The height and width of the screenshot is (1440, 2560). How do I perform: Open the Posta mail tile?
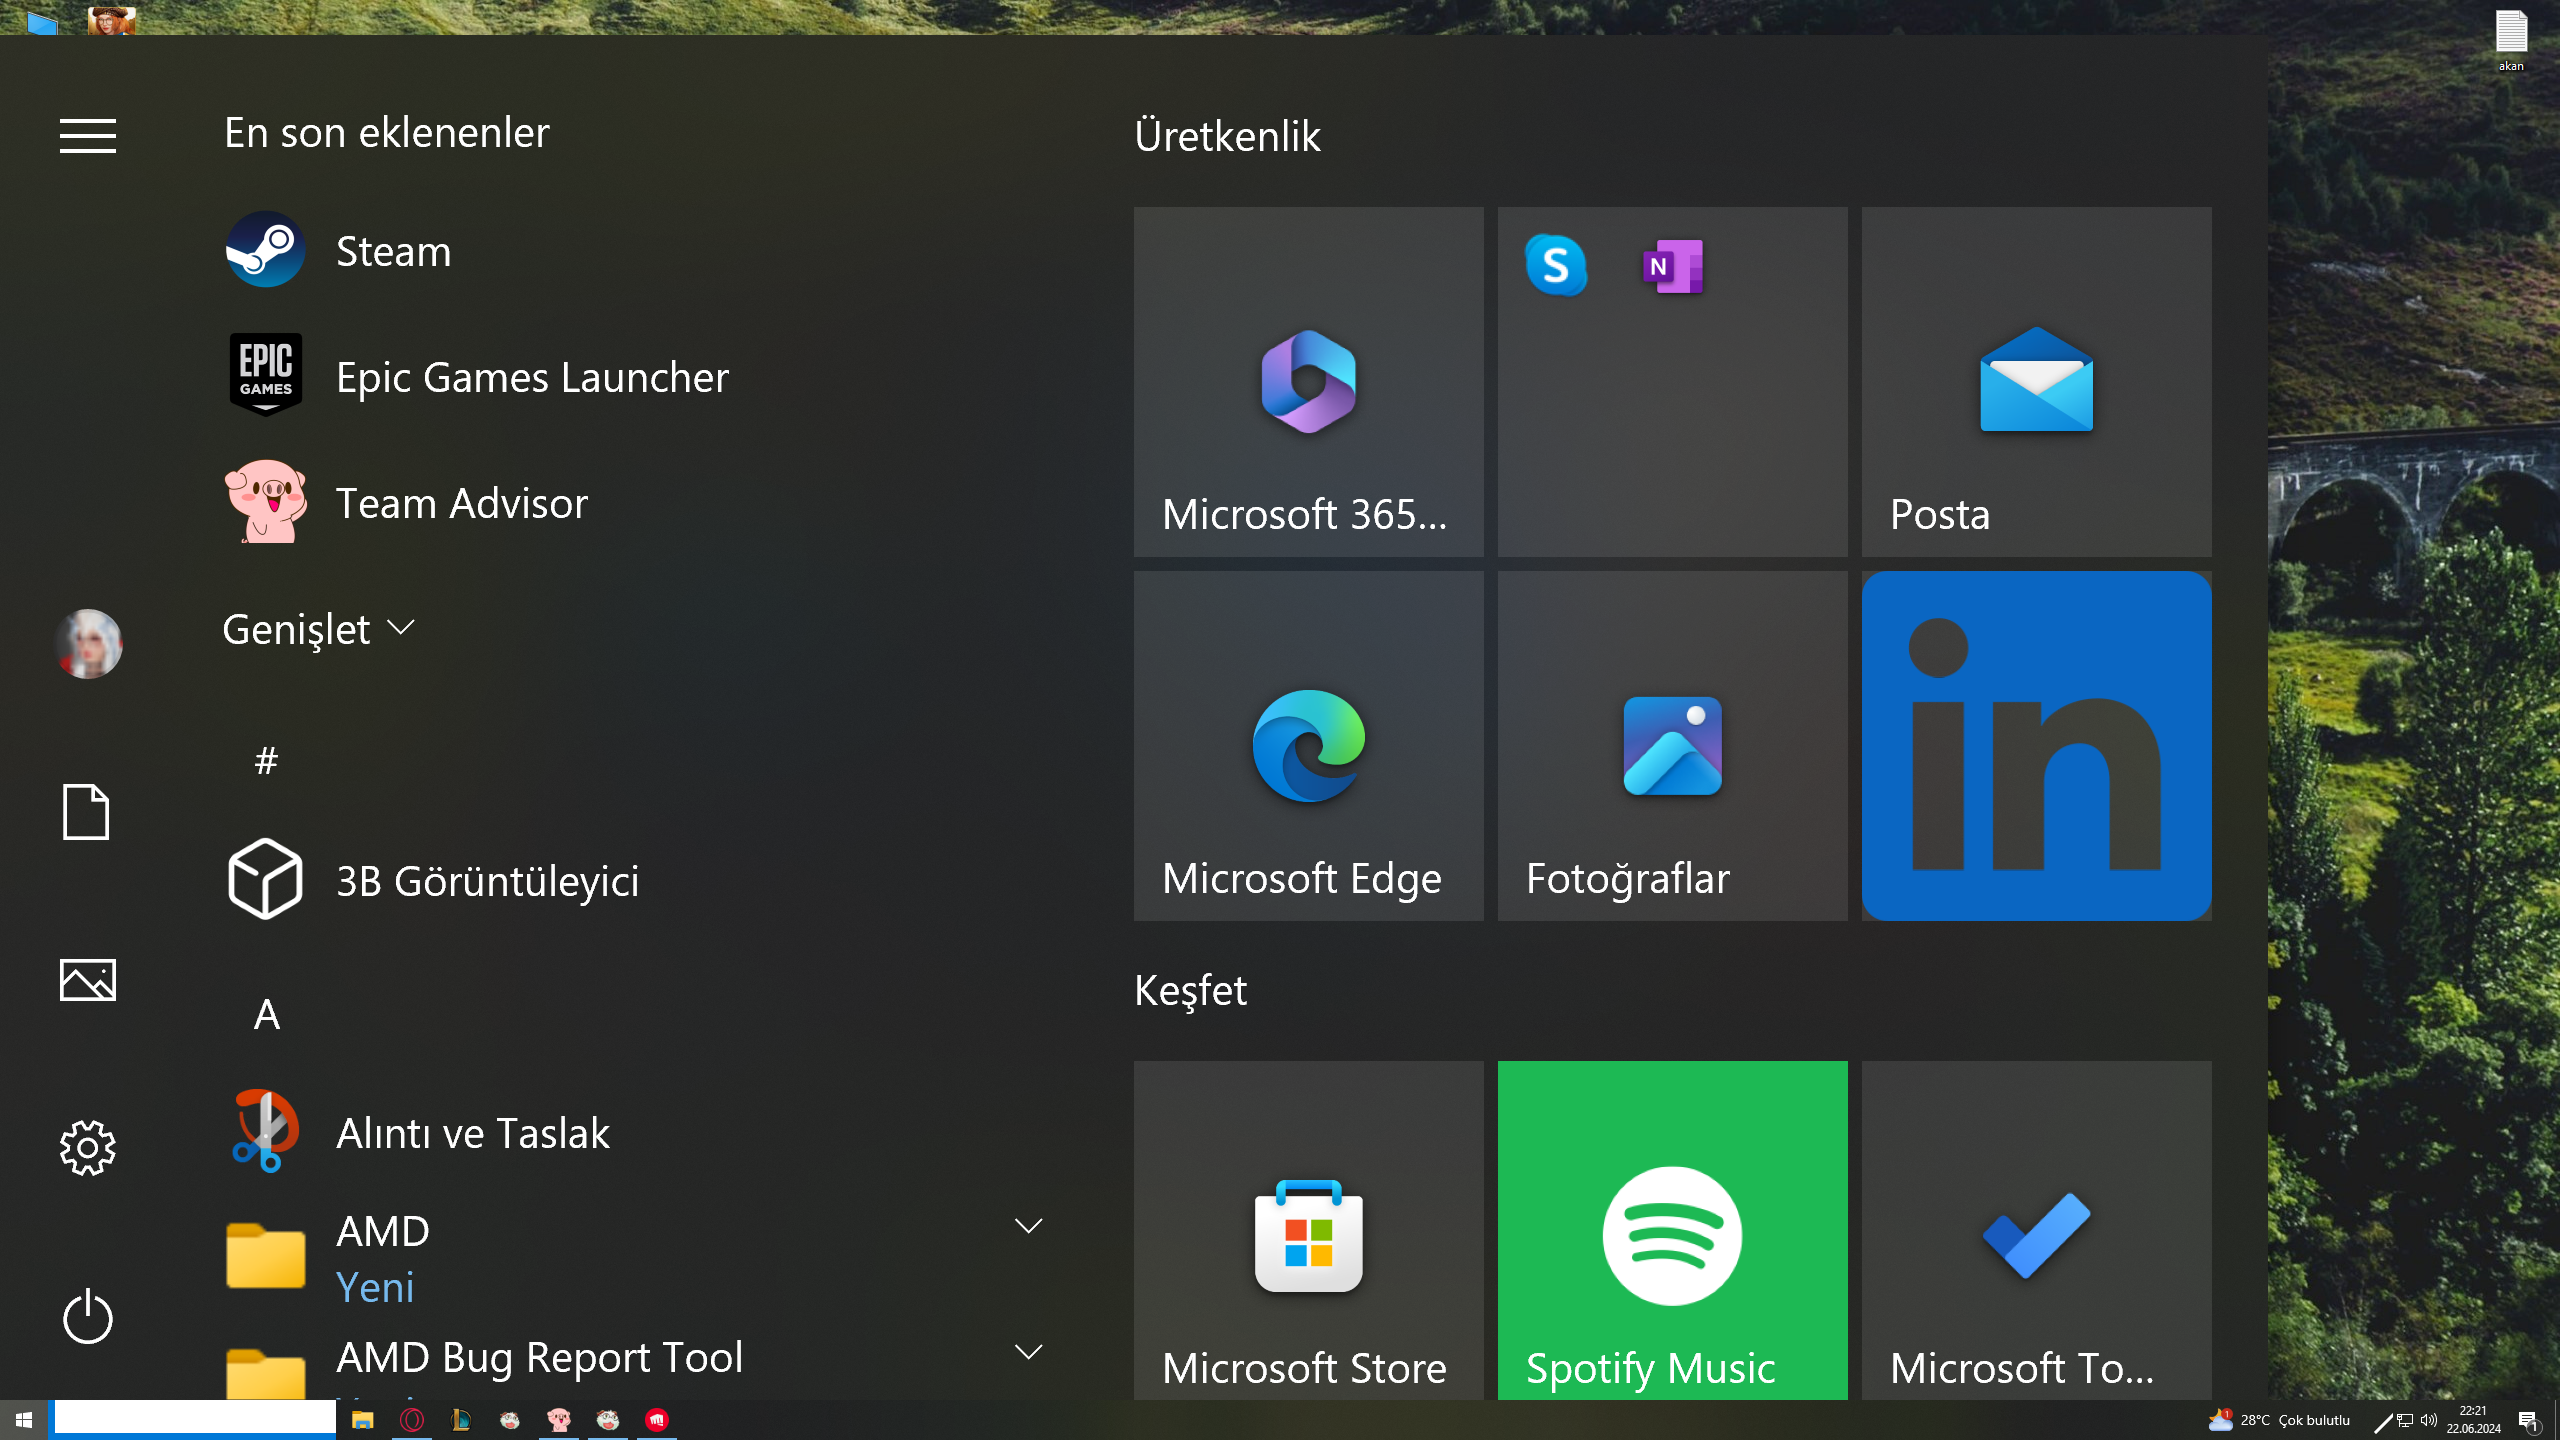pos(2036,381)
